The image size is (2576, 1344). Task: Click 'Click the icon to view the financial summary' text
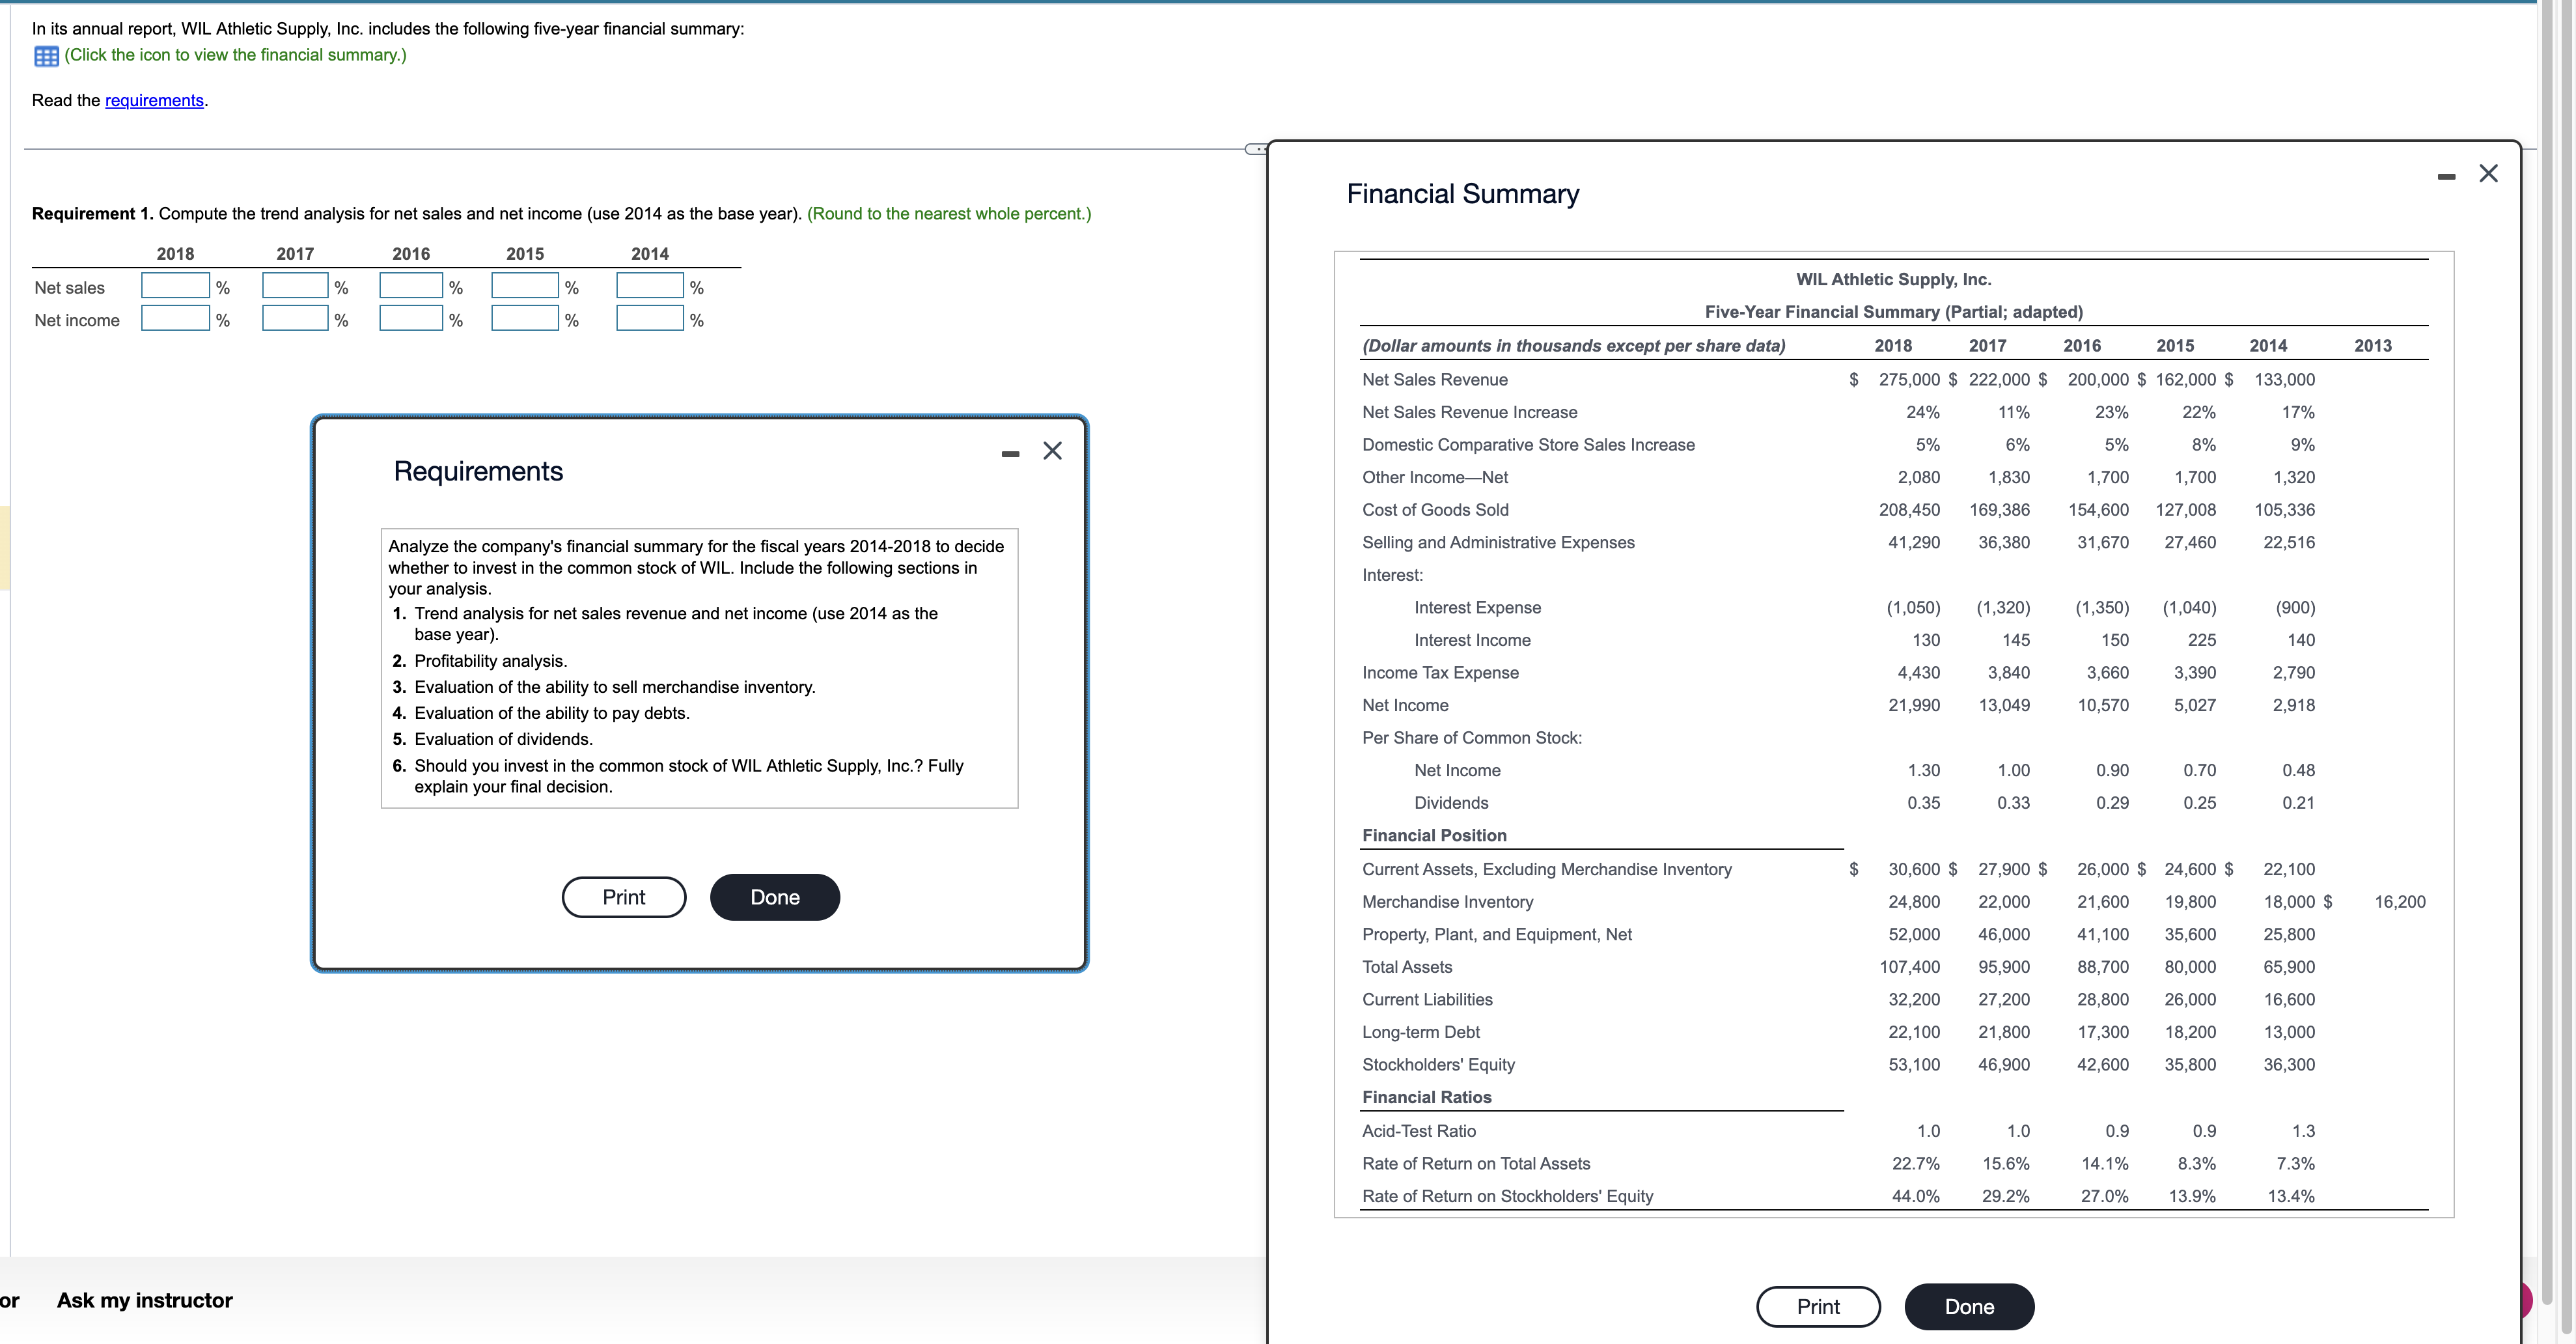(x=236, y=55)
